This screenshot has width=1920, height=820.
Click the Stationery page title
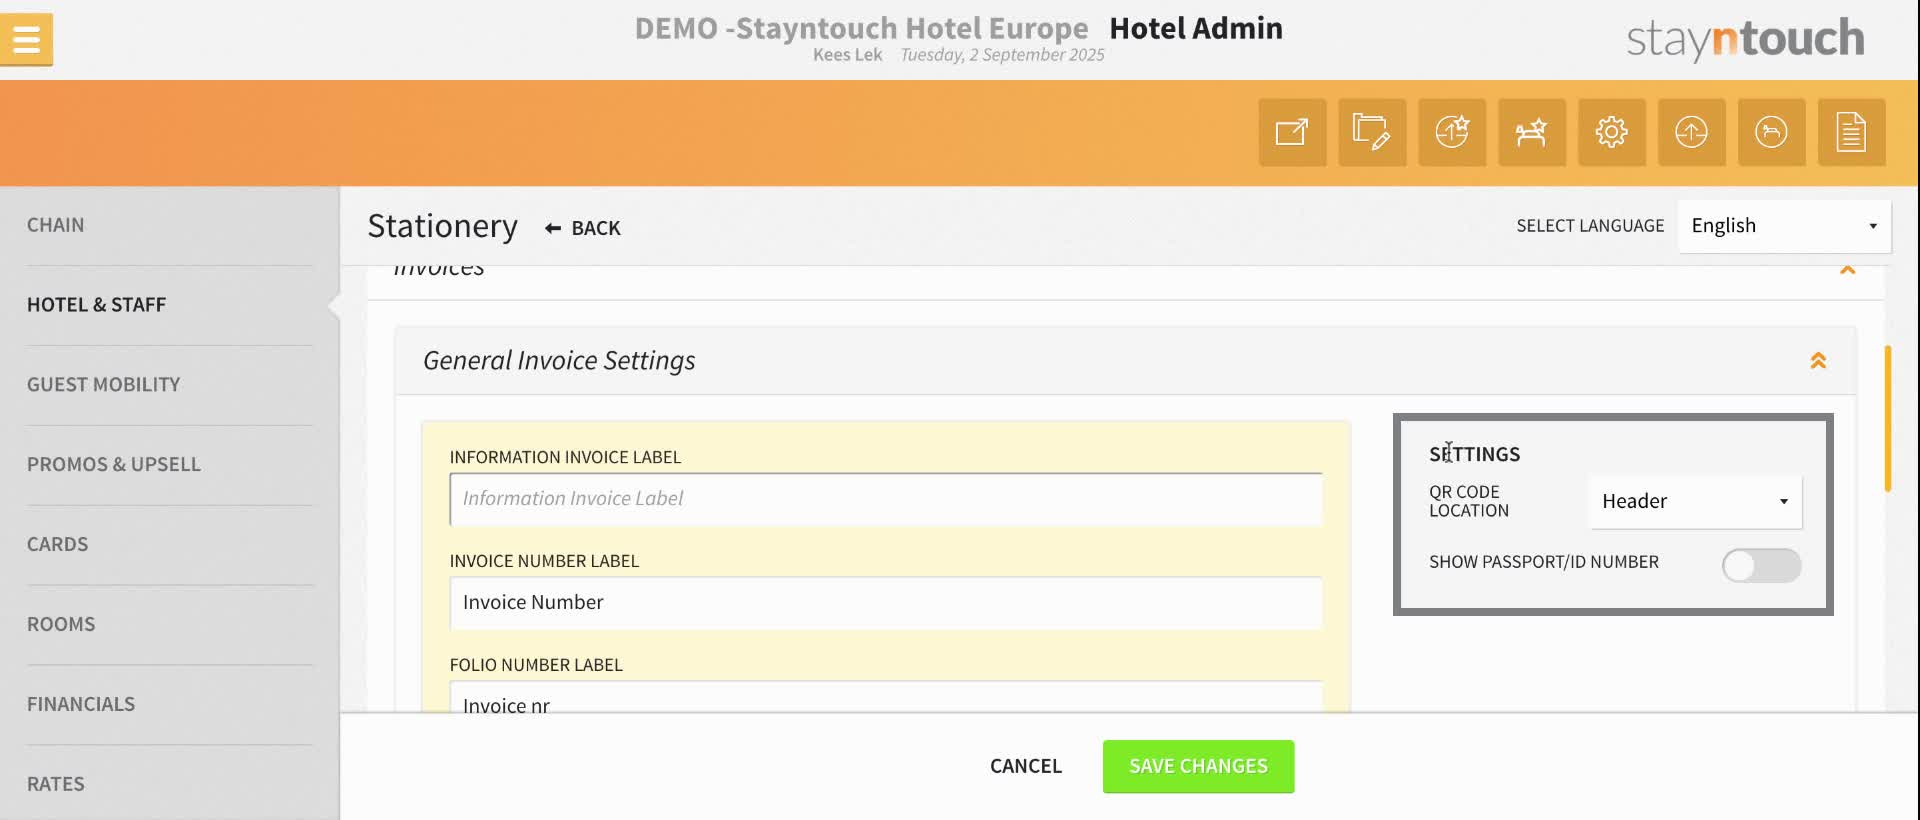pos(443,226)
